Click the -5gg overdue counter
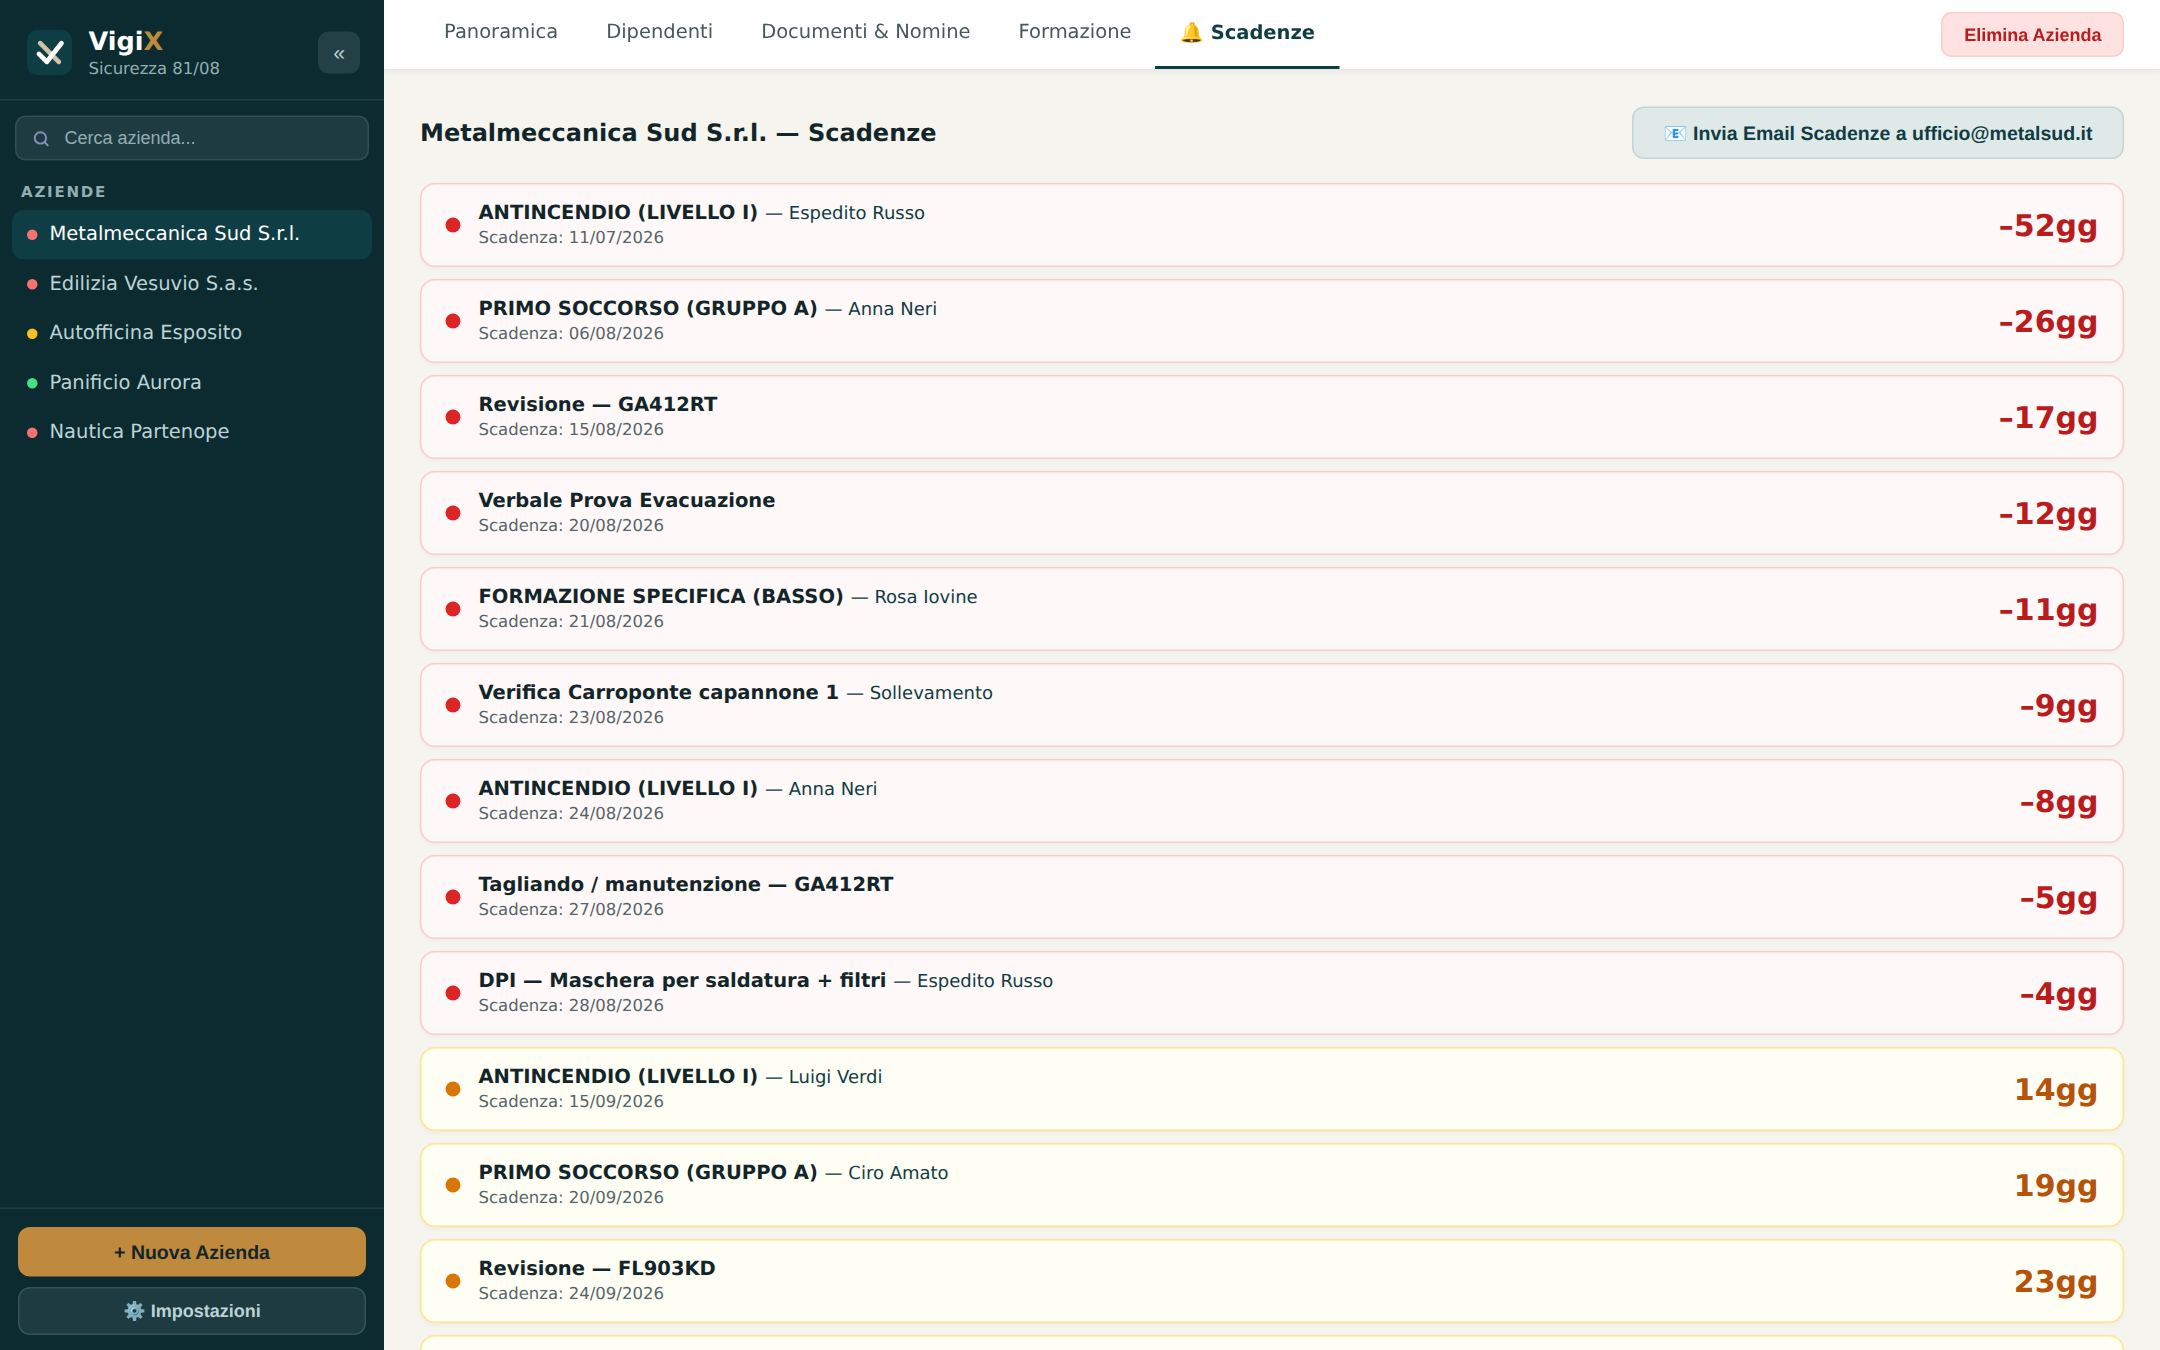2160x1350 pixels. [2058, 898]
